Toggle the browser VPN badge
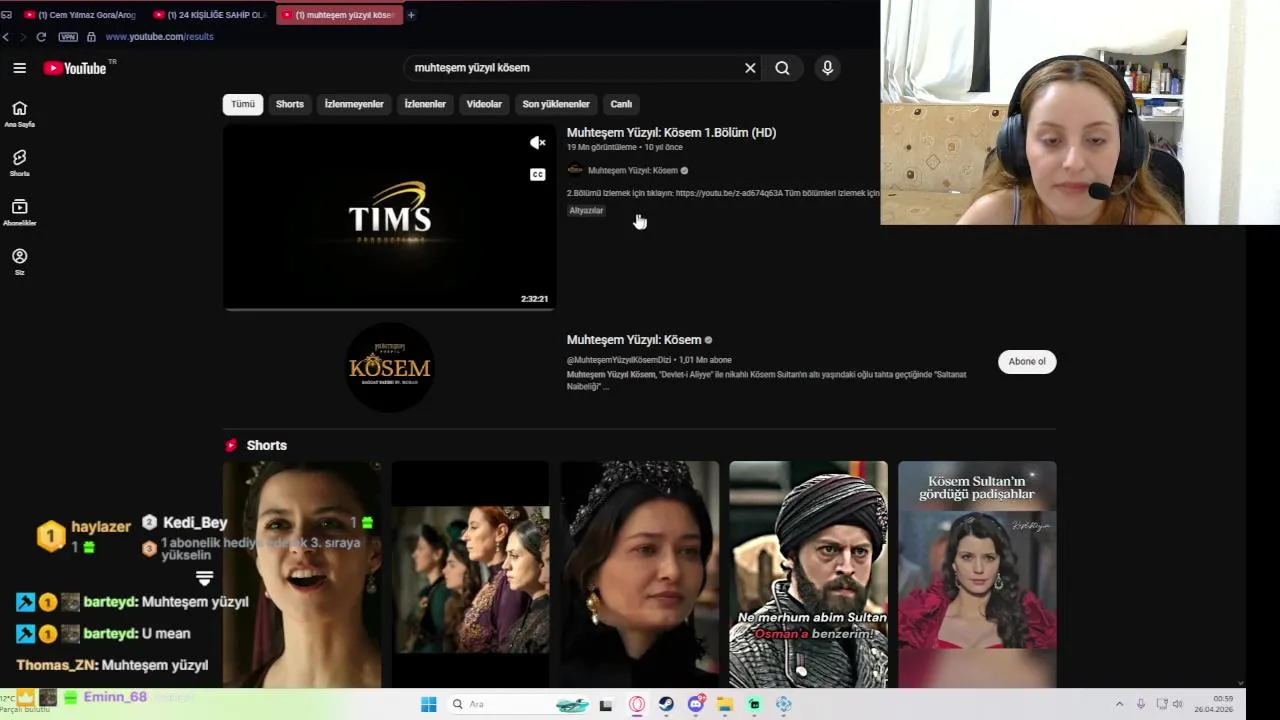The height and width of the screenshot is (720, 1280). [x=68, y=37]
